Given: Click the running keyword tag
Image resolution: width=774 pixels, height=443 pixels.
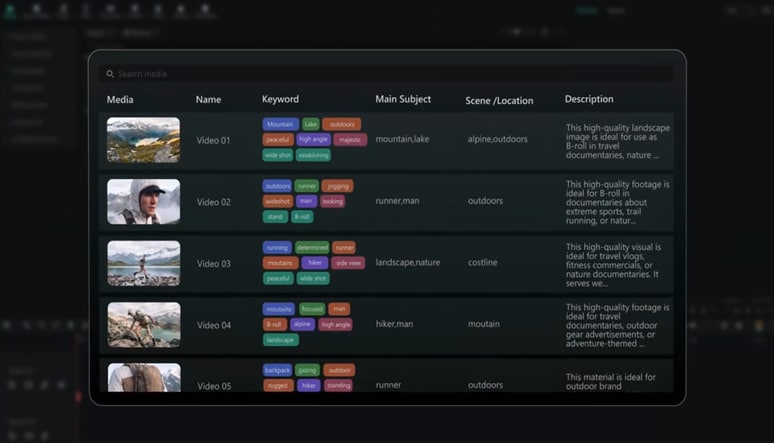Looking at the screenshot, I should pos(277,247).
